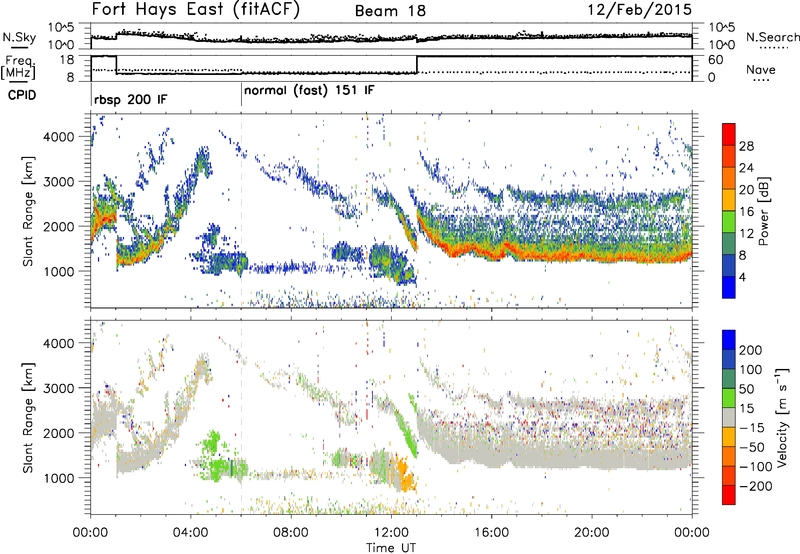The height and width of the screenshot is (554, 800).
Task: Click the green velocity cluster near 05:00 UT
Action: coord(217,459)
